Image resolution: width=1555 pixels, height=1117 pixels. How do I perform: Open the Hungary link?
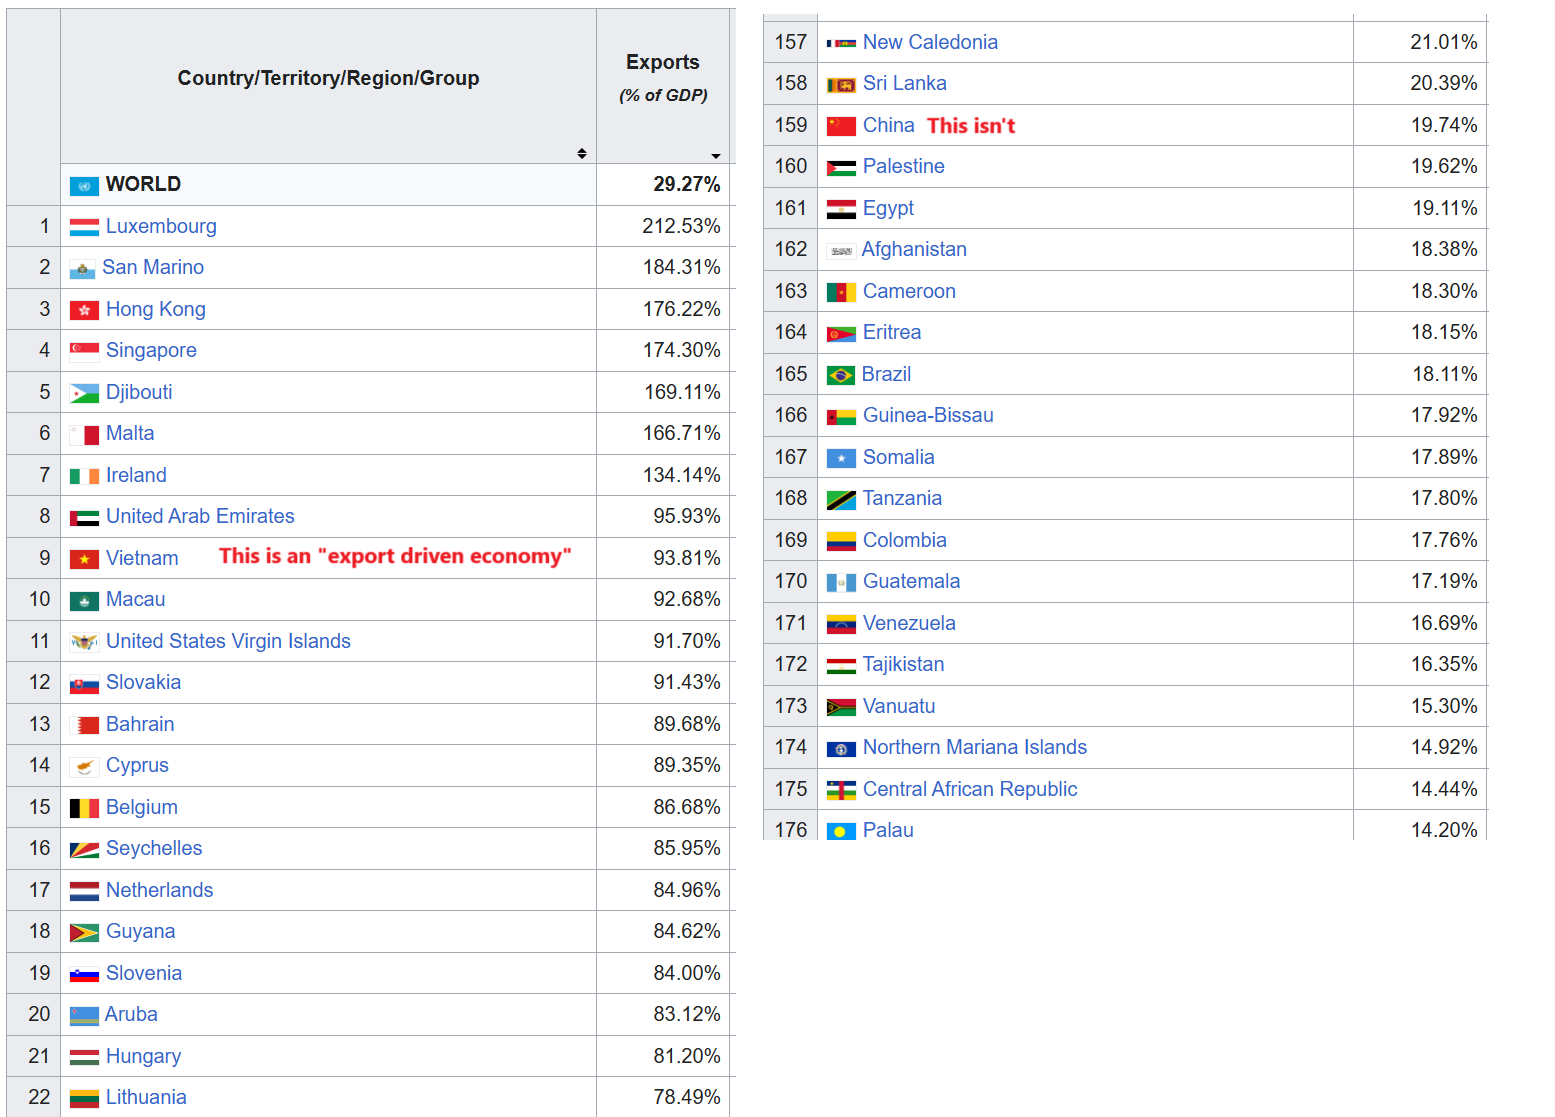[x=143, y=1056]
